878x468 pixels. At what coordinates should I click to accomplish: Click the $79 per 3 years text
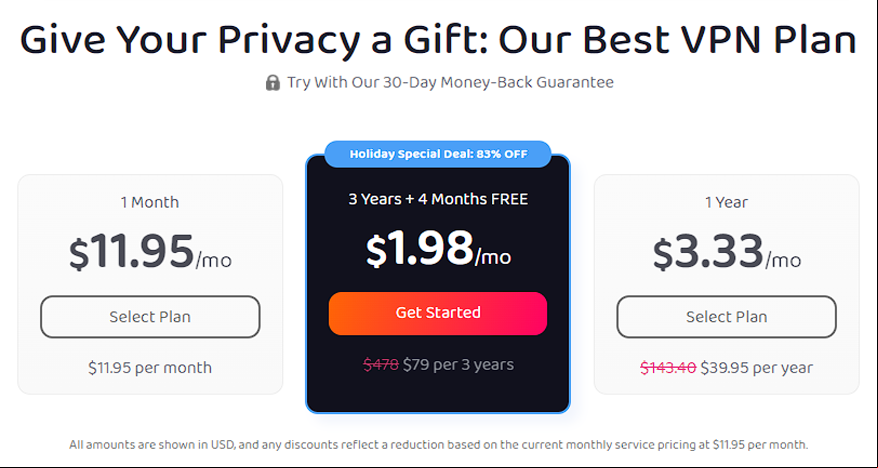pos(458,365)
